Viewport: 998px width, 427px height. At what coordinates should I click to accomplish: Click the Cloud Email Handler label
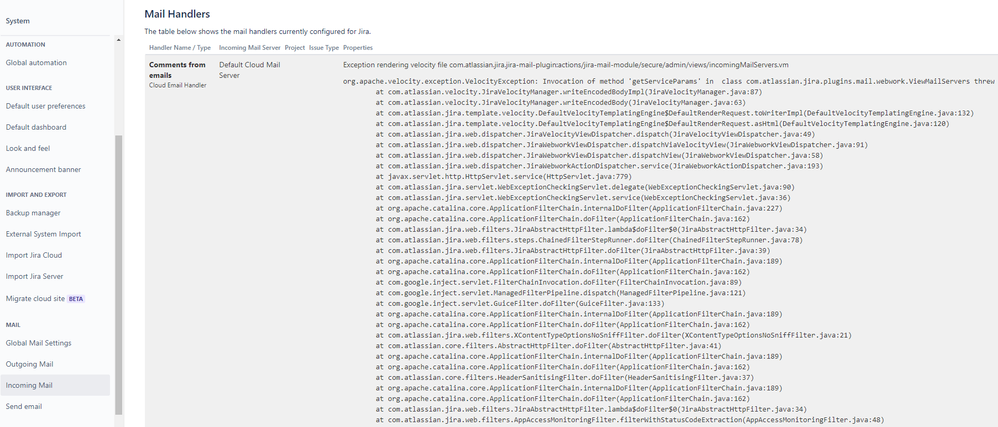click(x=178, y=85)
